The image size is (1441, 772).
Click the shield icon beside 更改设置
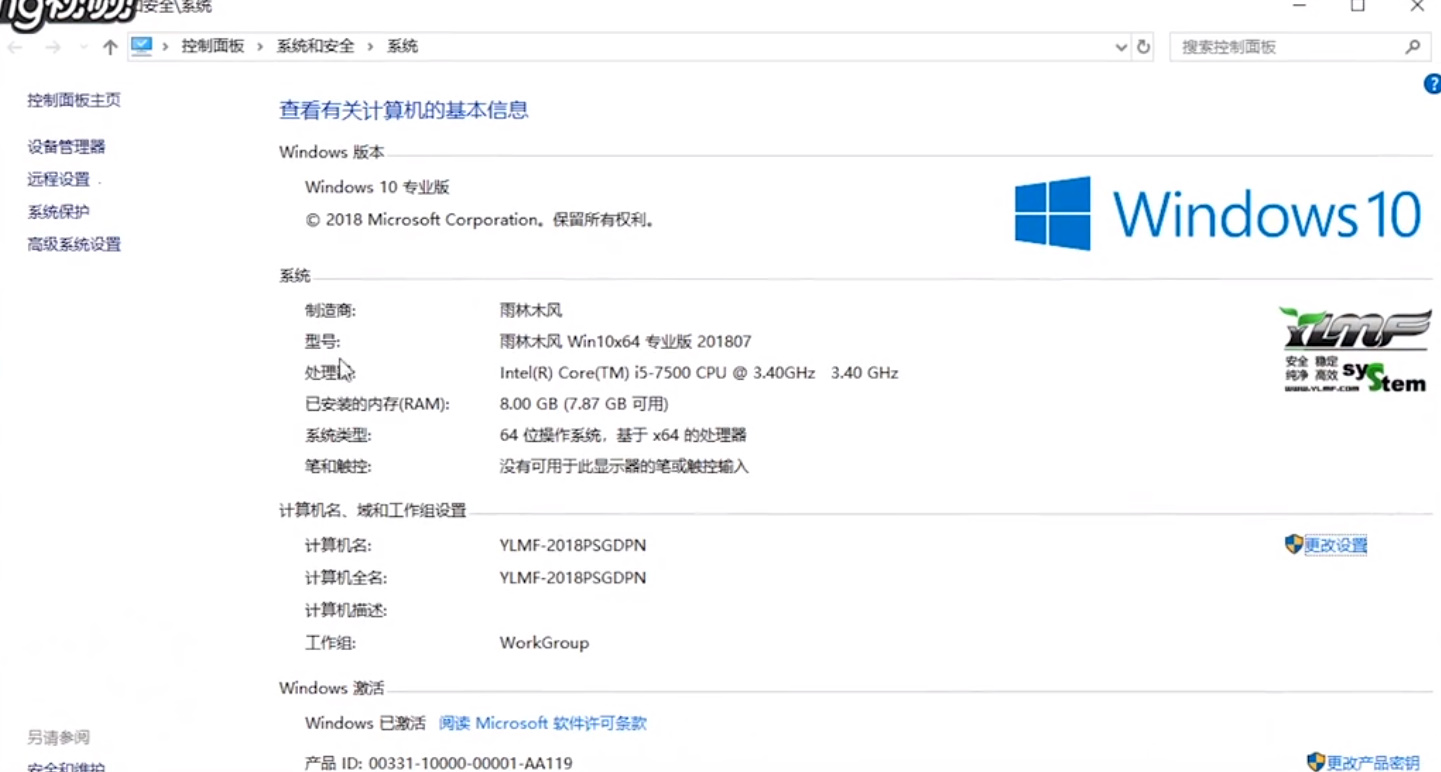point(1294,544)
